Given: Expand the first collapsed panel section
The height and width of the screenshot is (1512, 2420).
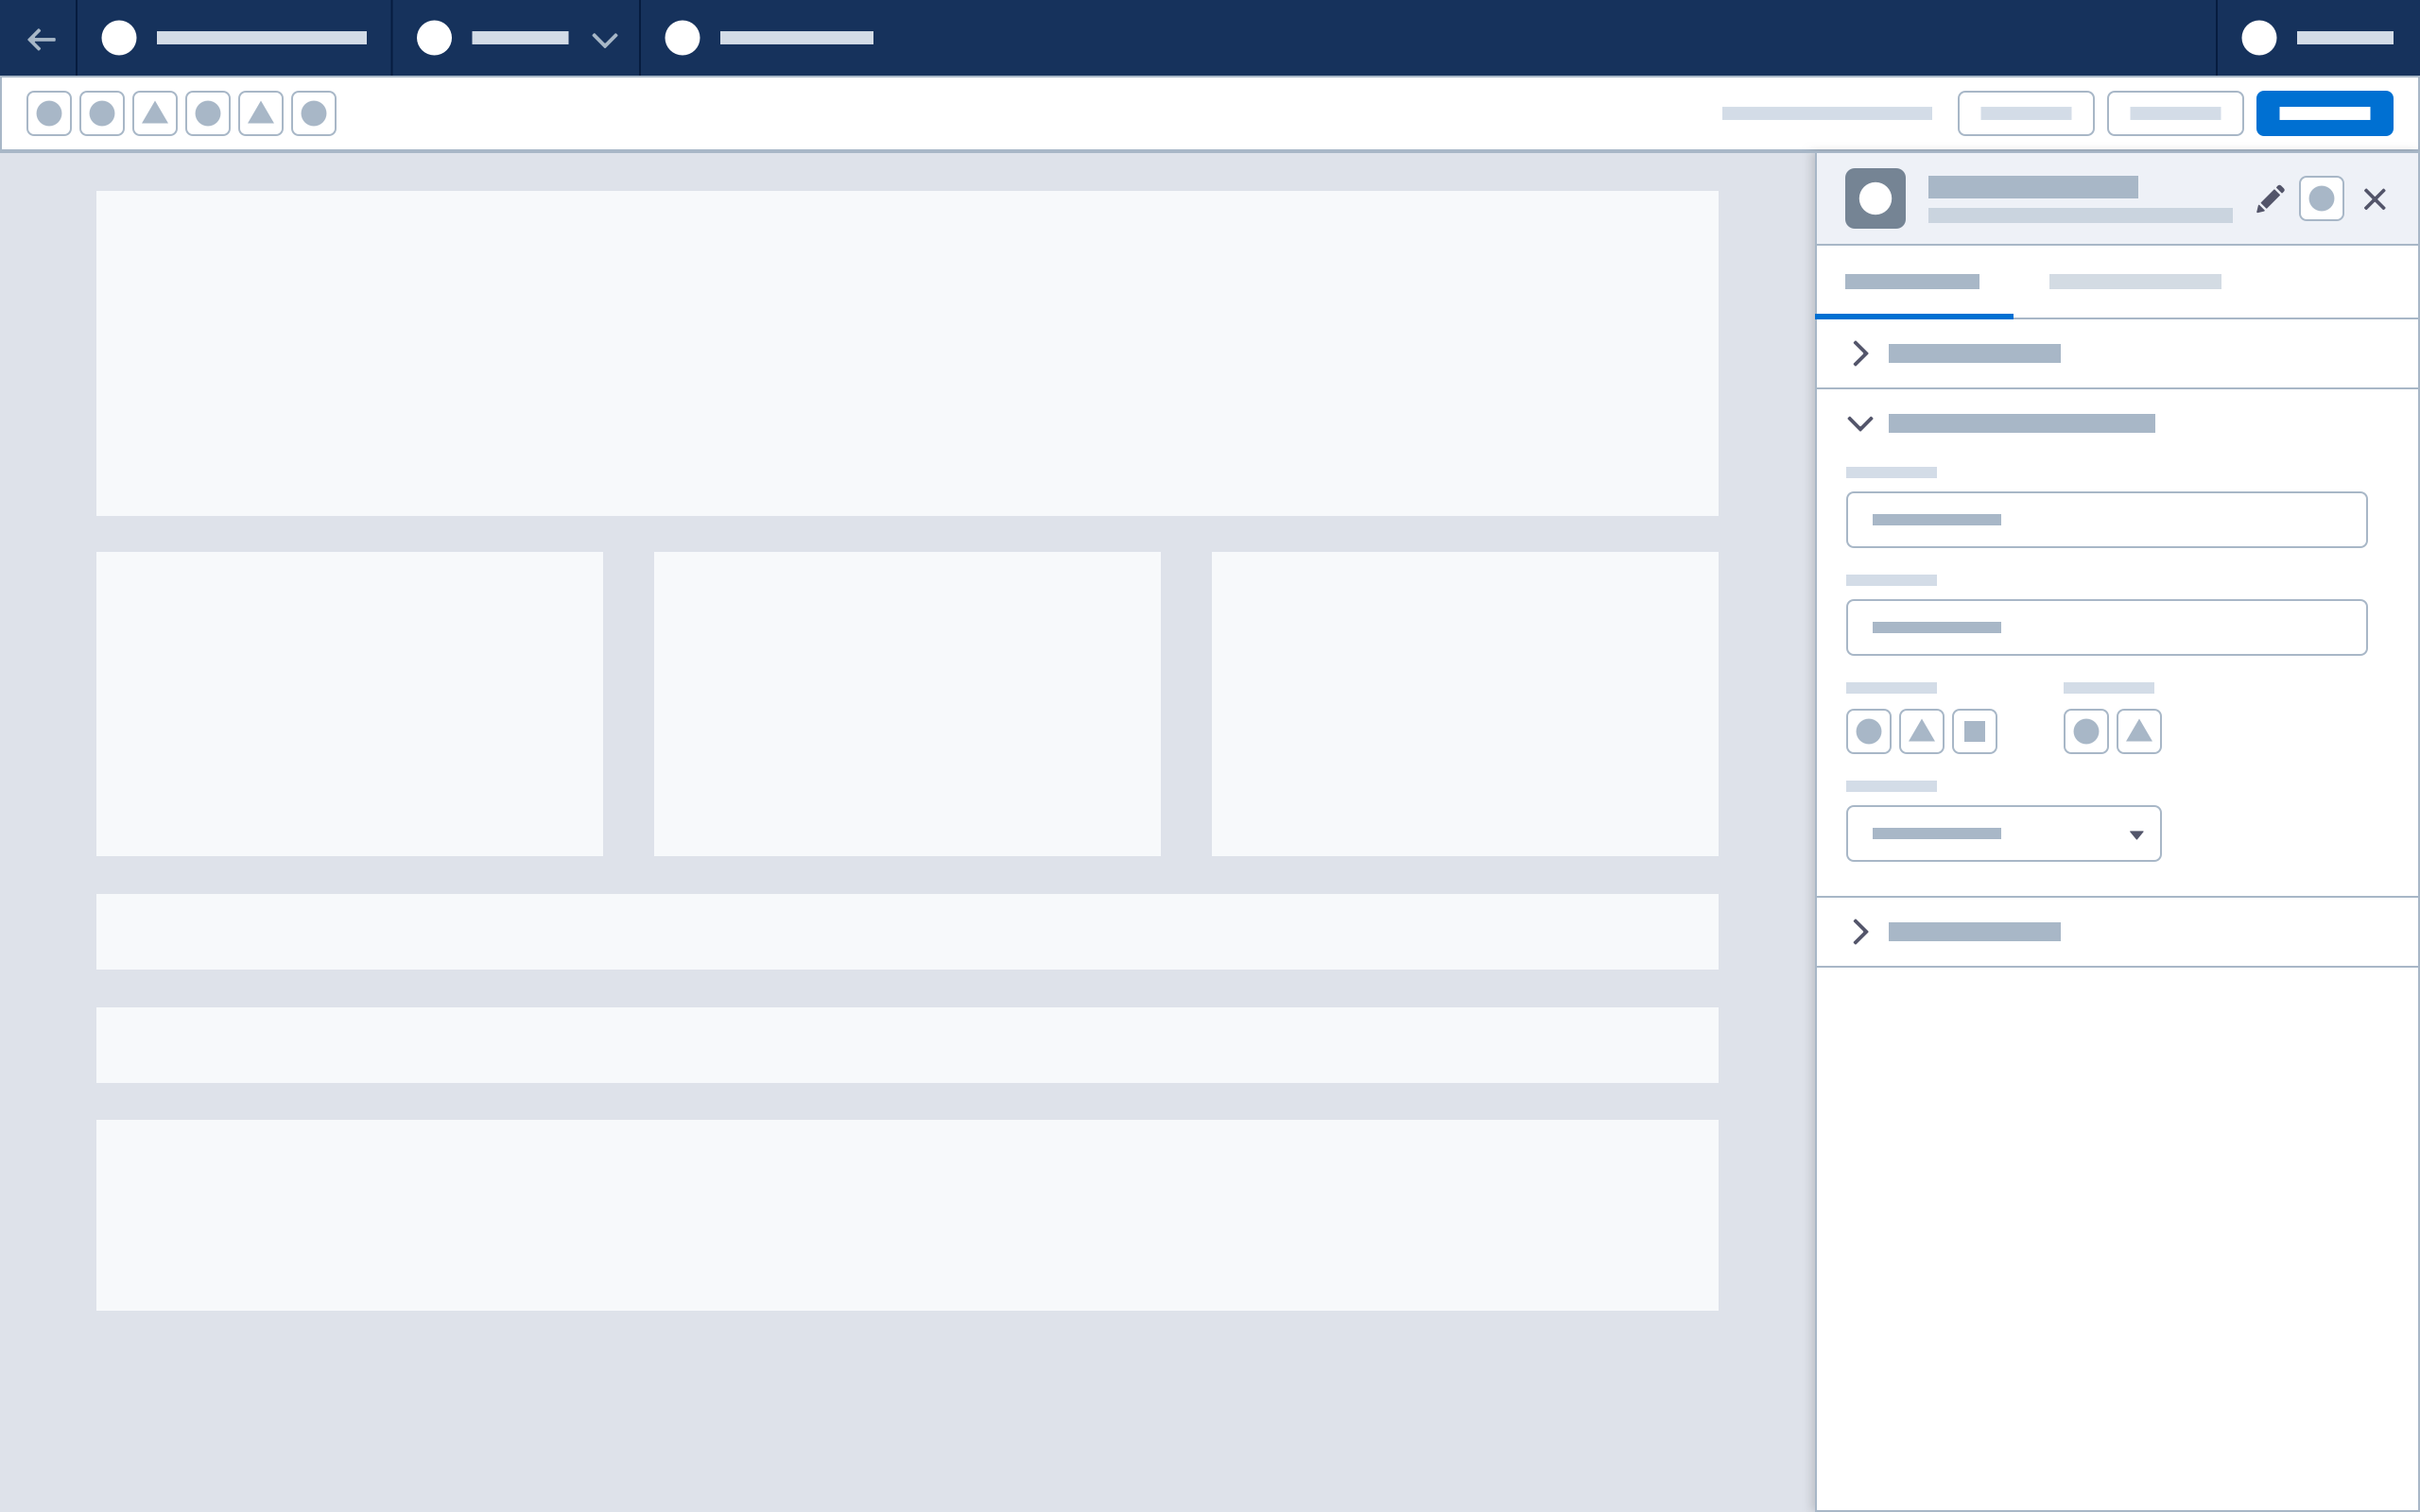Looking at the screenshot, I should tap(1861, 353).
